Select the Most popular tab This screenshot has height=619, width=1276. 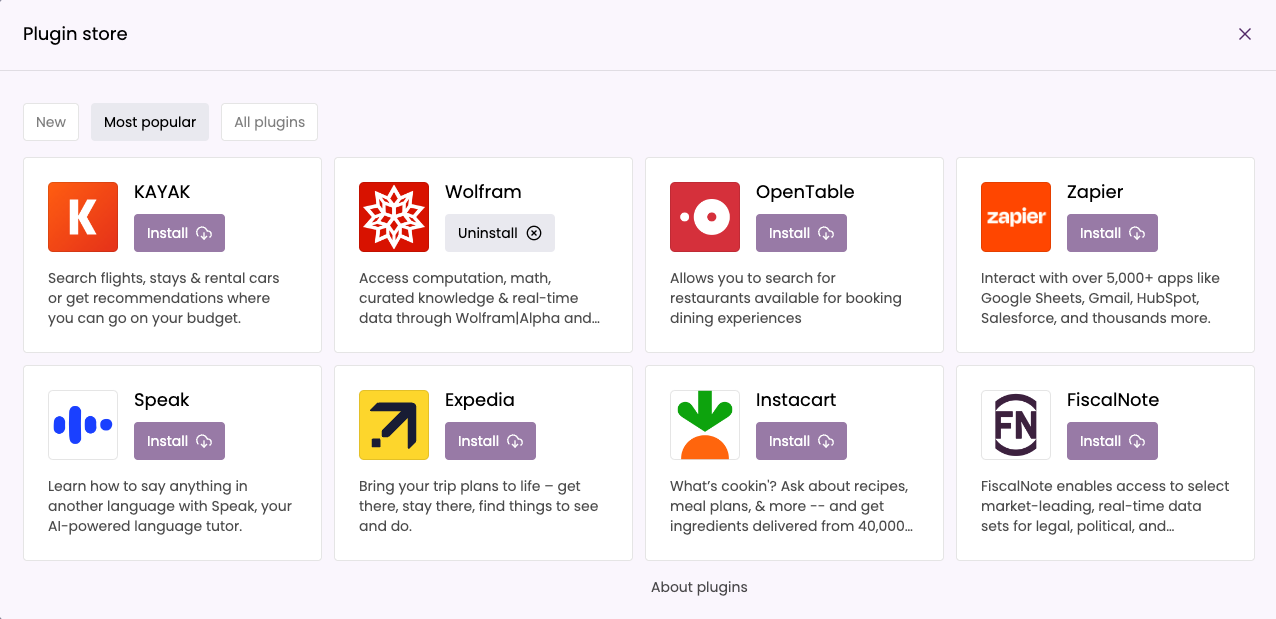point(150,122)
